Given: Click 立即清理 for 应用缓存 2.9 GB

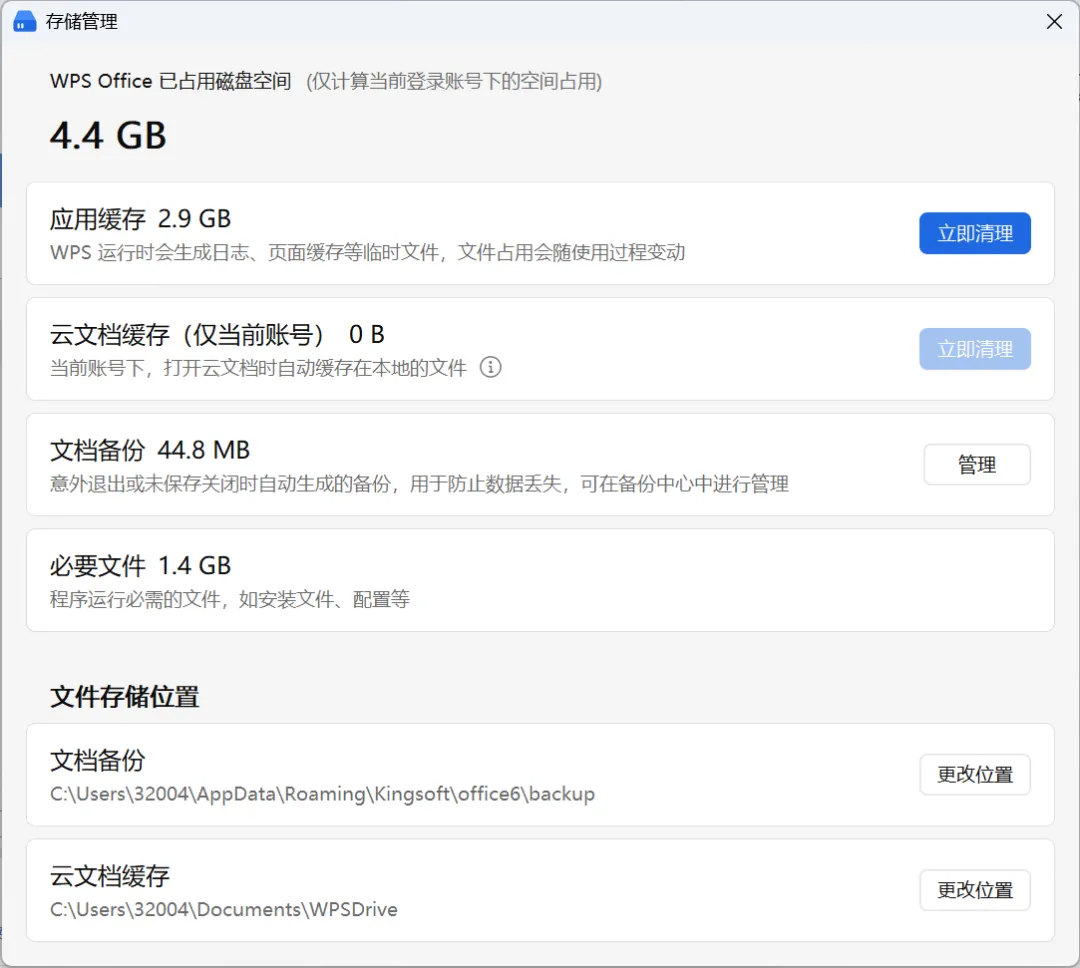Looking at the screenshot, I should tap(975, 234).
